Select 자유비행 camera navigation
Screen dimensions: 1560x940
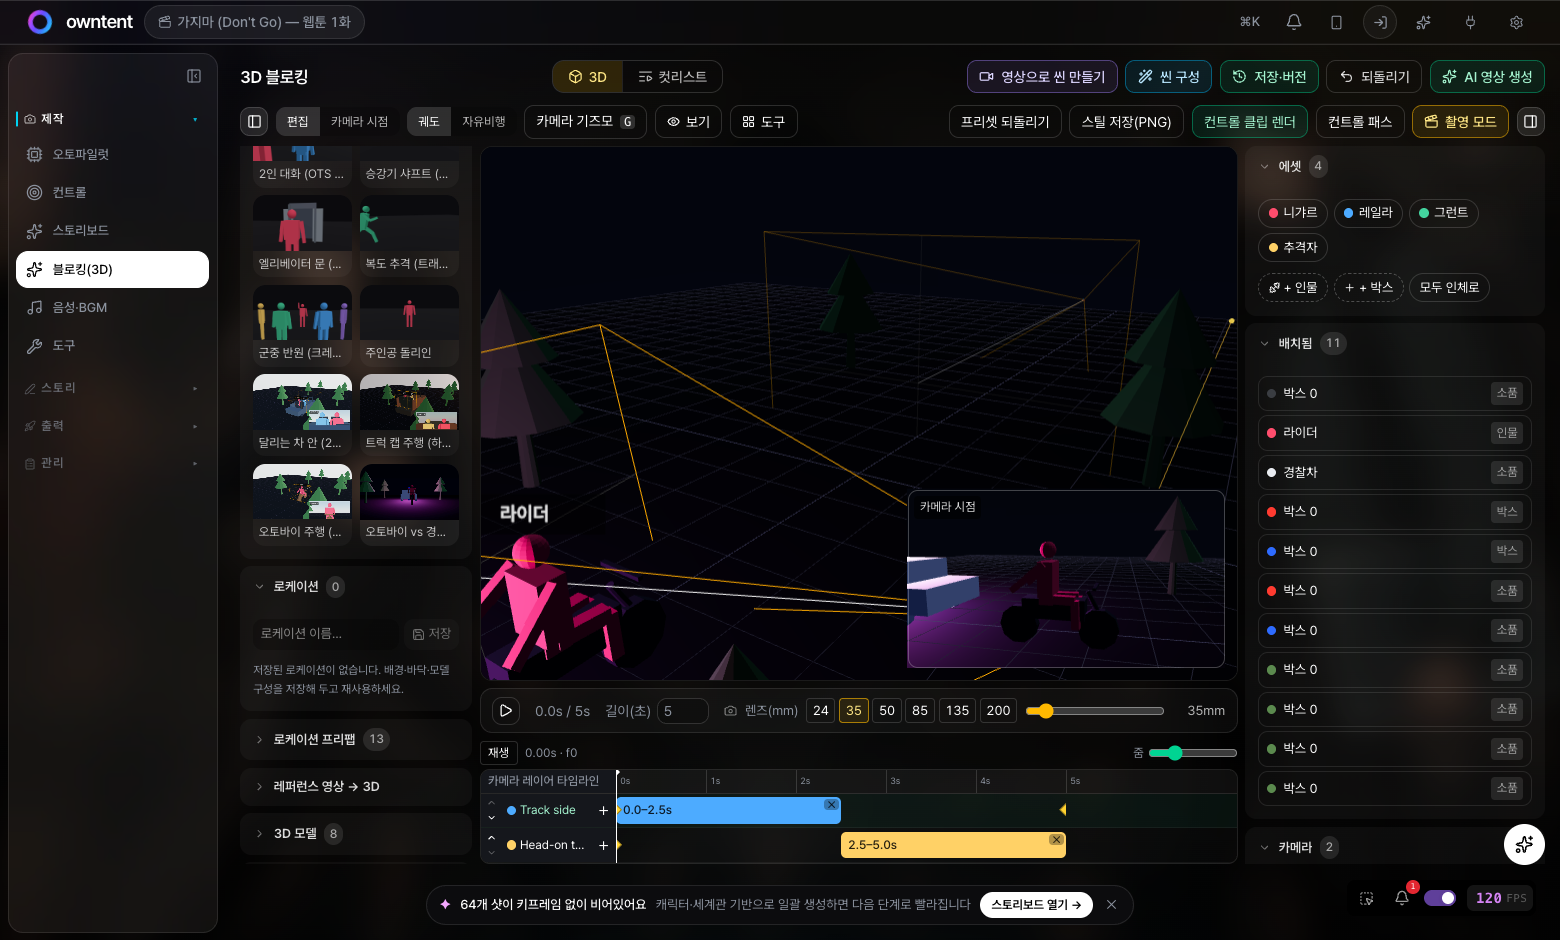pos(484,121)
